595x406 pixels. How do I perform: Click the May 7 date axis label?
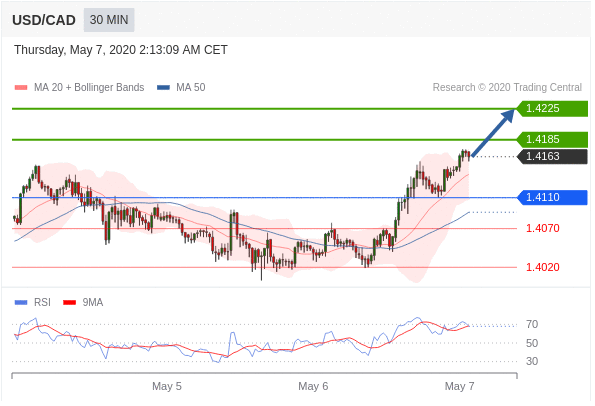click(460, 386)
